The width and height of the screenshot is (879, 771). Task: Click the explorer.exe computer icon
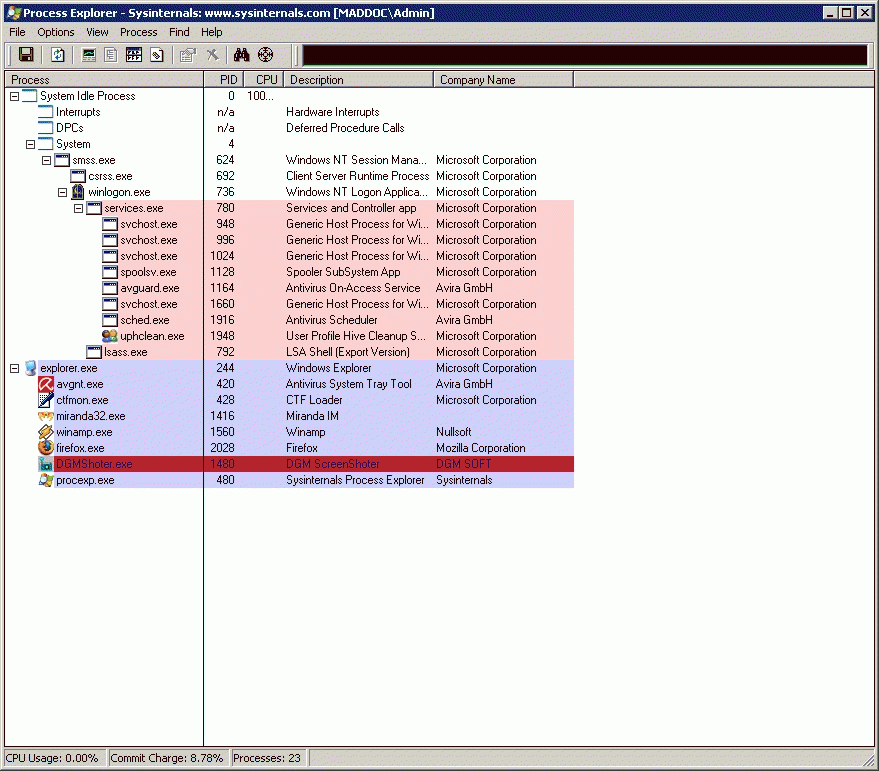point(30,368)
